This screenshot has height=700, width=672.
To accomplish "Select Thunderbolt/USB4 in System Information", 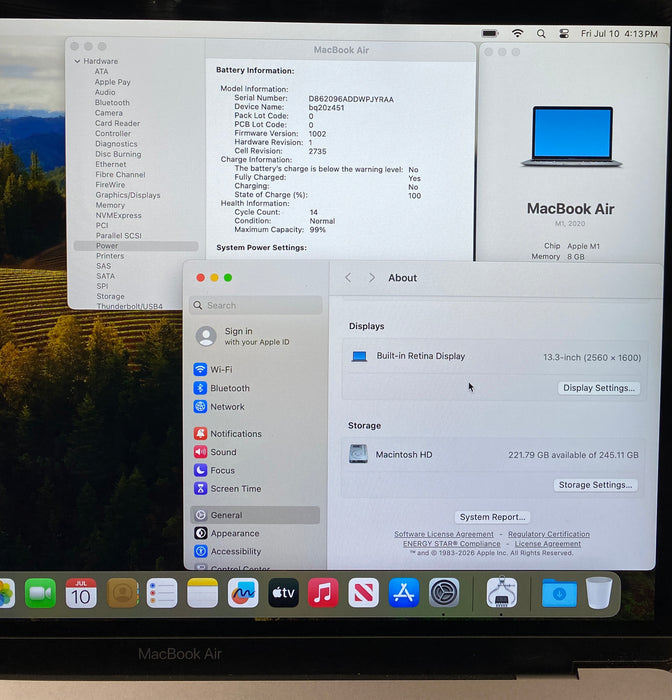I will pos(129,306).
